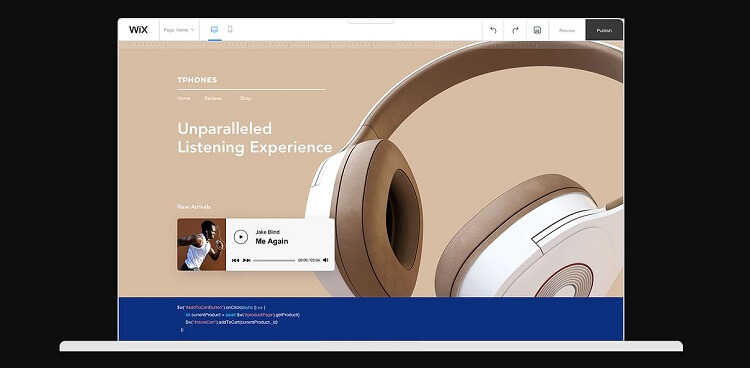Skip to the next track
This screenshot has height=368, width=750.
coord(247,260)
